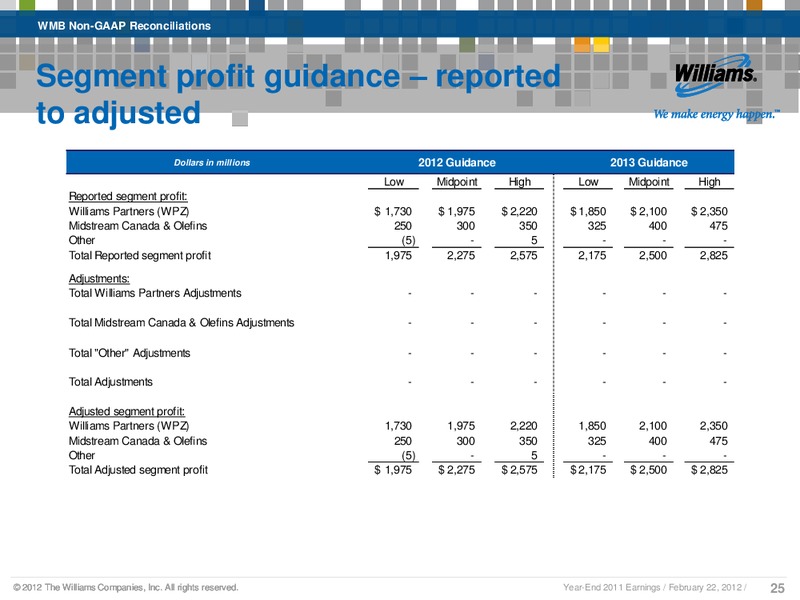Click the reported total '2,275' value

pos(461,256)
